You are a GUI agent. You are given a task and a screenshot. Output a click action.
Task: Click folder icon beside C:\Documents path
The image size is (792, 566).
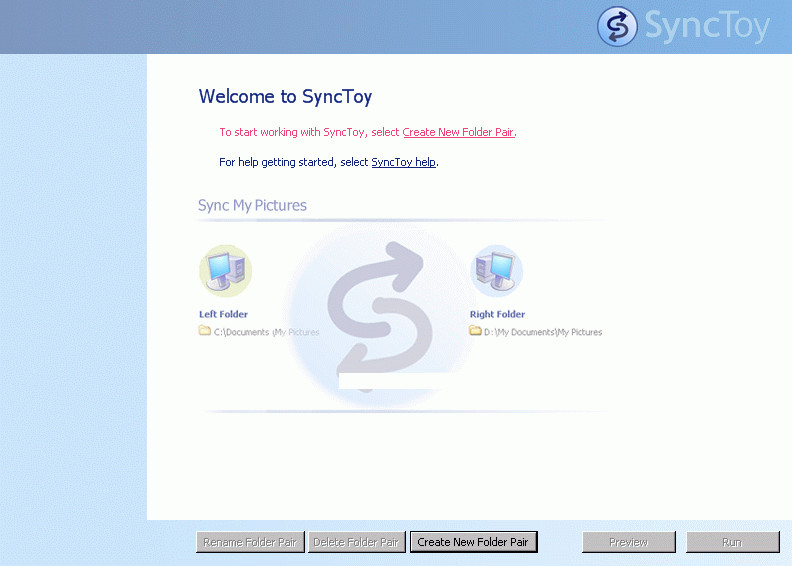pos(205,331)
